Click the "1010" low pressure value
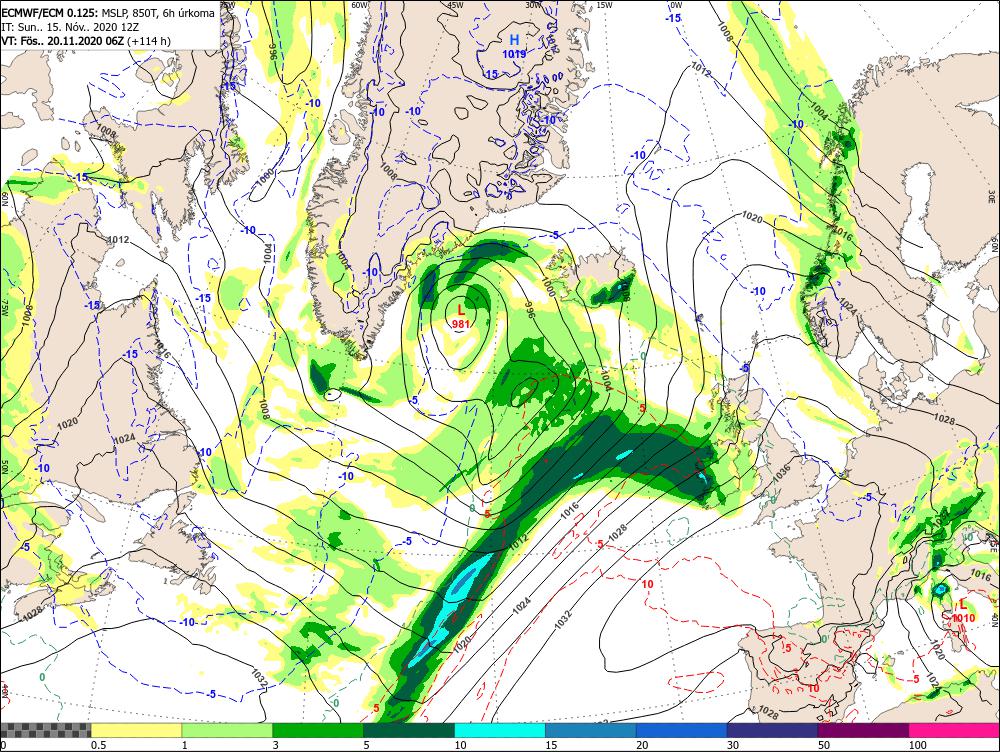Image resolution: width=1000 pixels, height=752 pixels. [x=963, y=618]
